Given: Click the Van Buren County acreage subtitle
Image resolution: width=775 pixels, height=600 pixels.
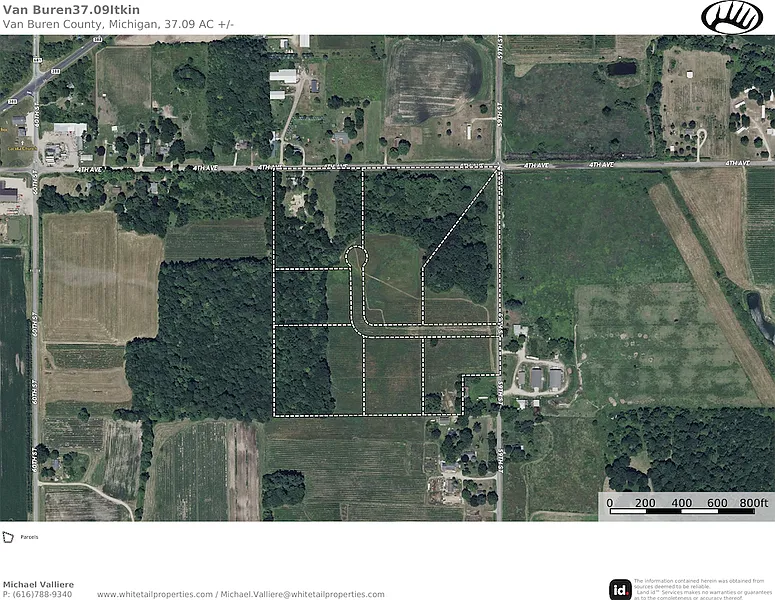Looking at the screenshot, I should [x=118, y=24].
